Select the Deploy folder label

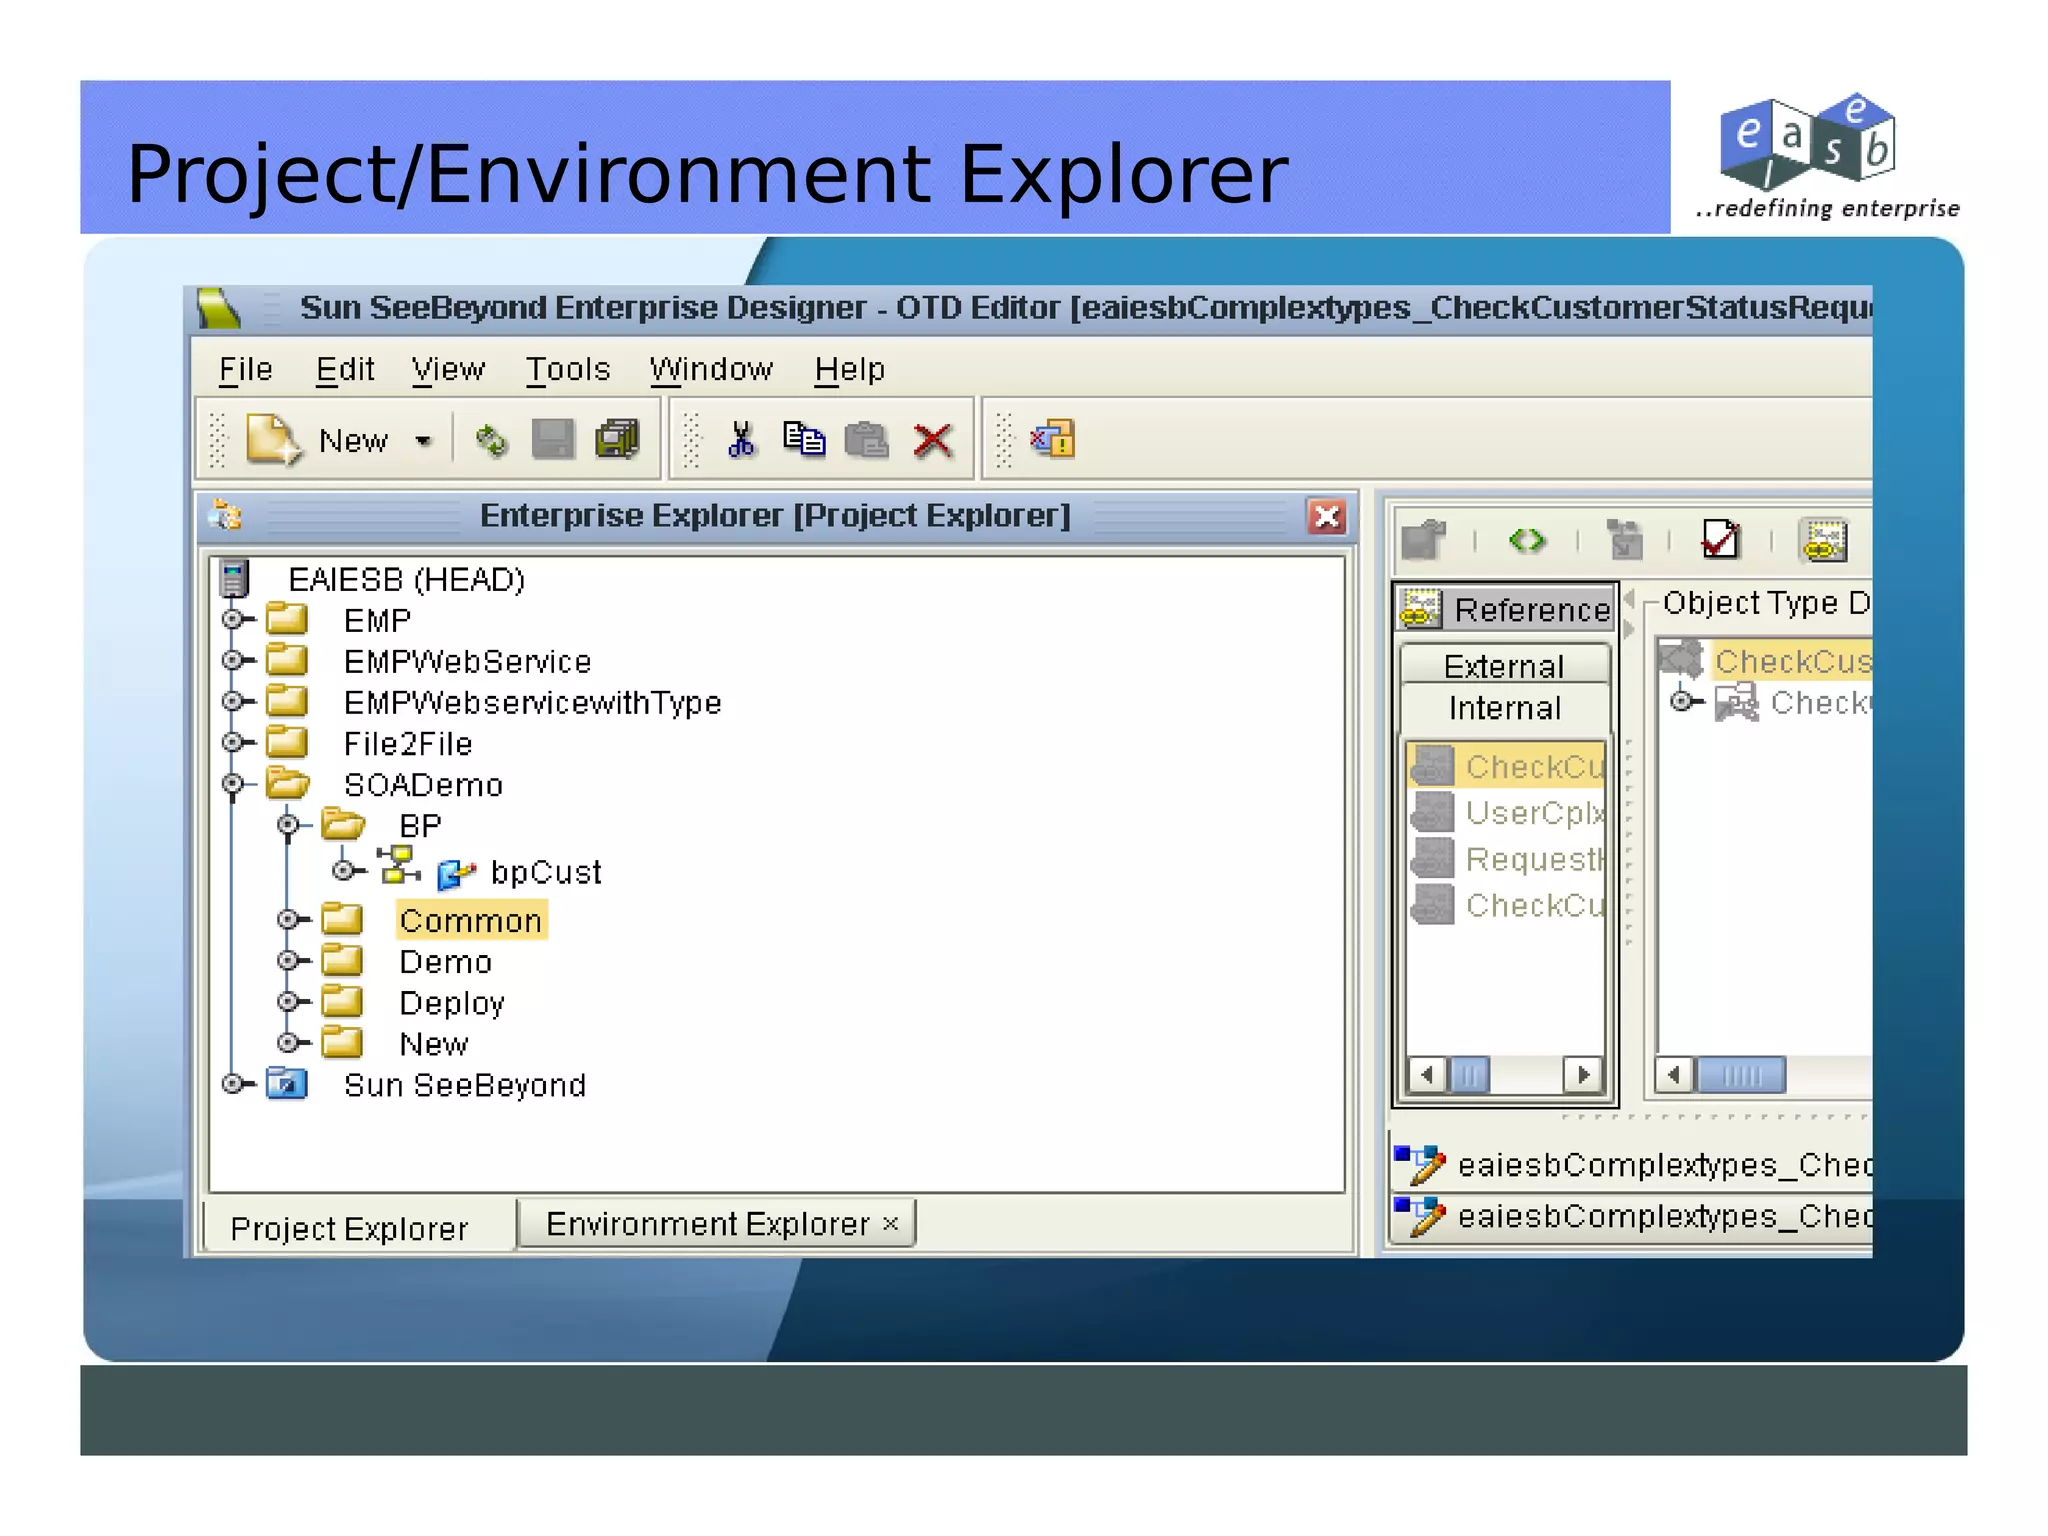pos(451,1002)
